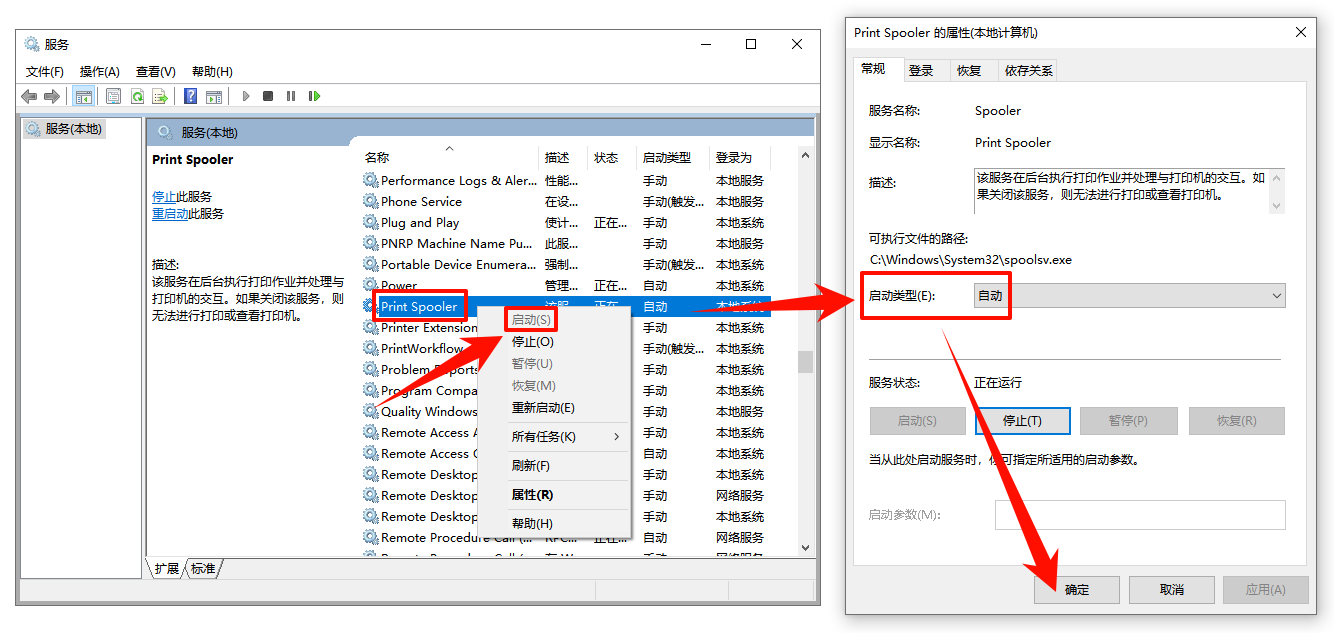Screen dimensions: 1334x633
Task: Click the gear icon beside Remote Procedure Call
Action: tap(371, 537)
